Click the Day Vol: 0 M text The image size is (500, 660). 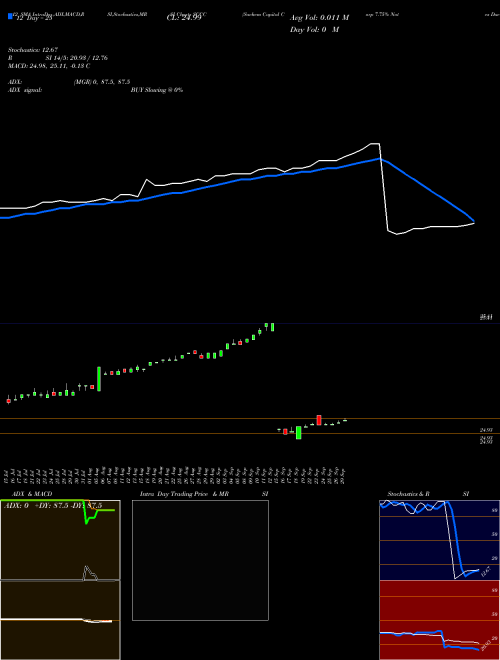tap(314, 30)
